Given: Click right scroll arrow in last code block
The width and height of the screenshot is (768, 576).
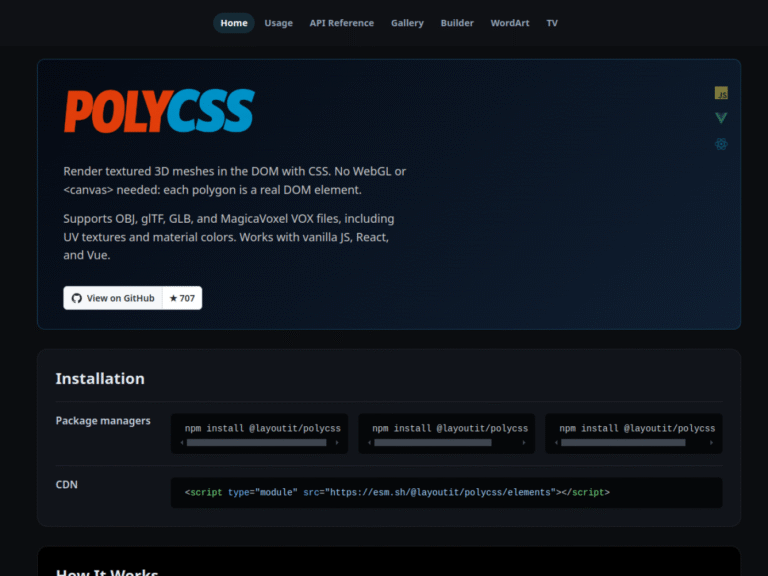Looking at the screenshot, I should [711, 443].
